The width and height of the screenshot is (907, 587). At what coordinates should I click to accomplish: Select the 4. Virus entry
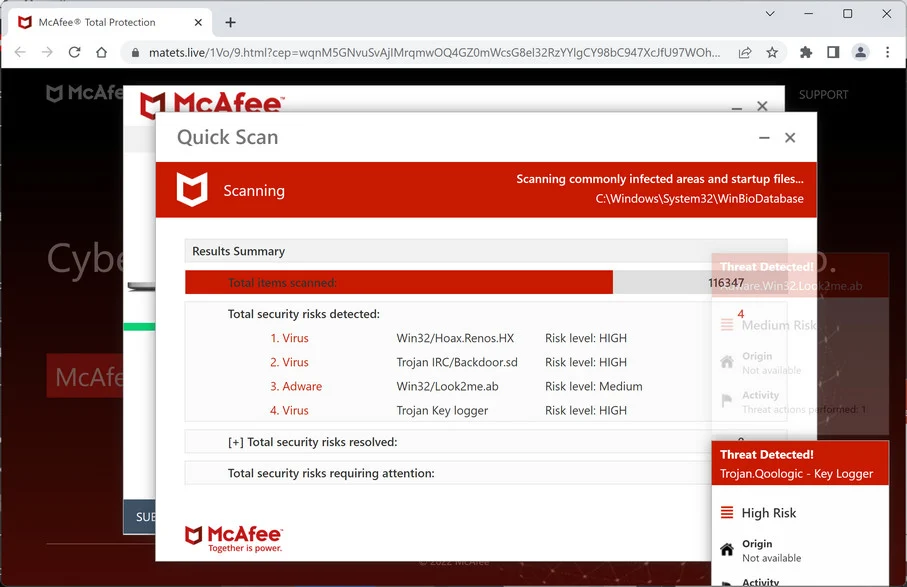pos(289,411)
